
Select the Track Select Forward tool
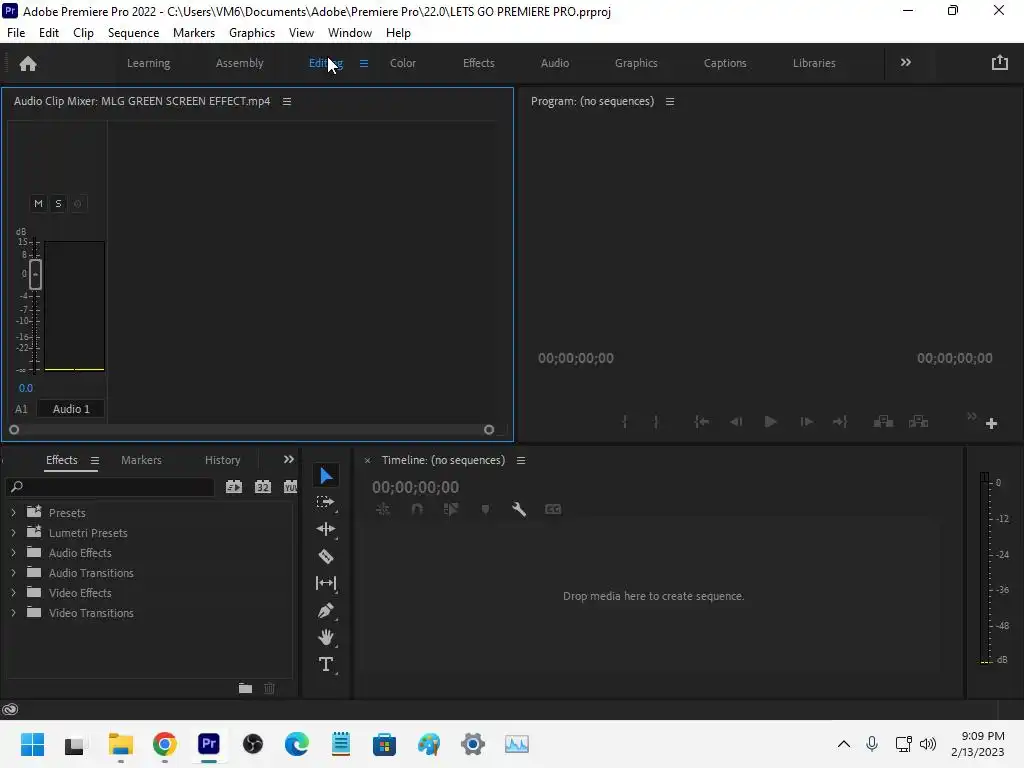coord(326,502)
